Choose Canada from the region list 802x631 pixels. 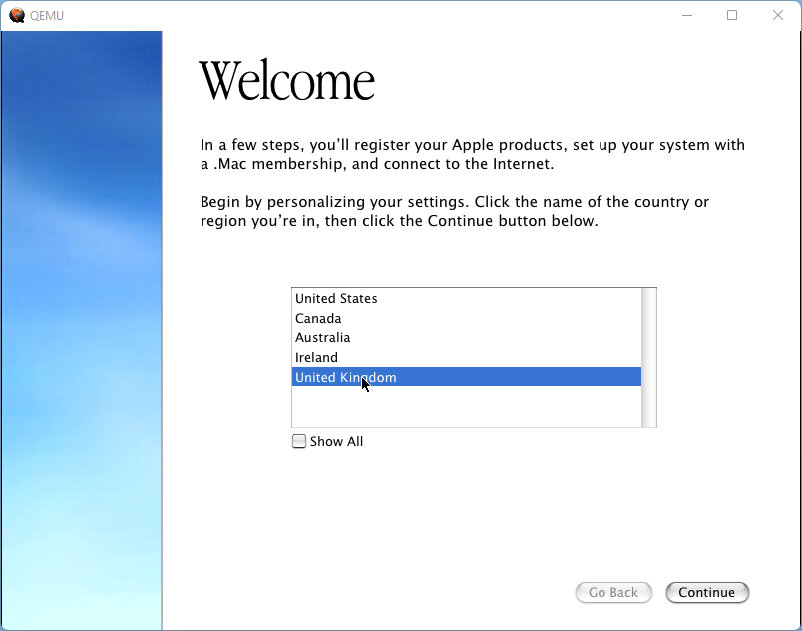[318, 318]
